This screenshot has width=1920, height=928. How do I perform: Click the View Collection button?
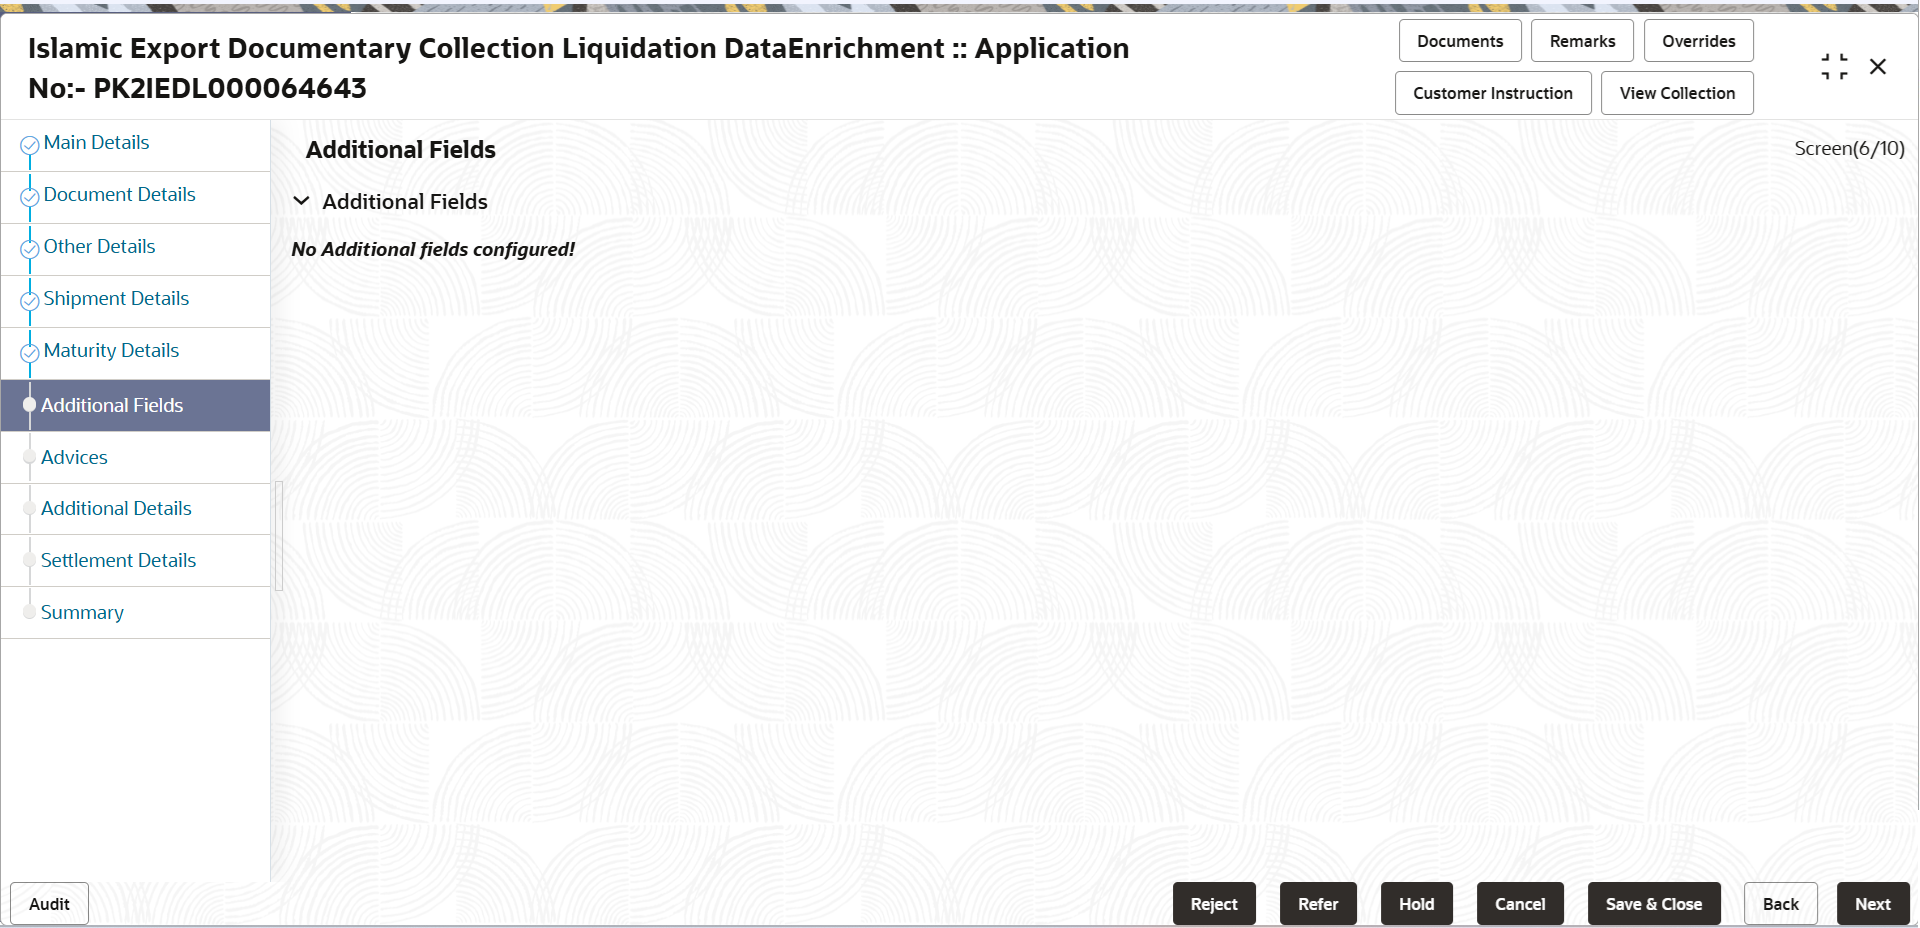[1676, 92]
